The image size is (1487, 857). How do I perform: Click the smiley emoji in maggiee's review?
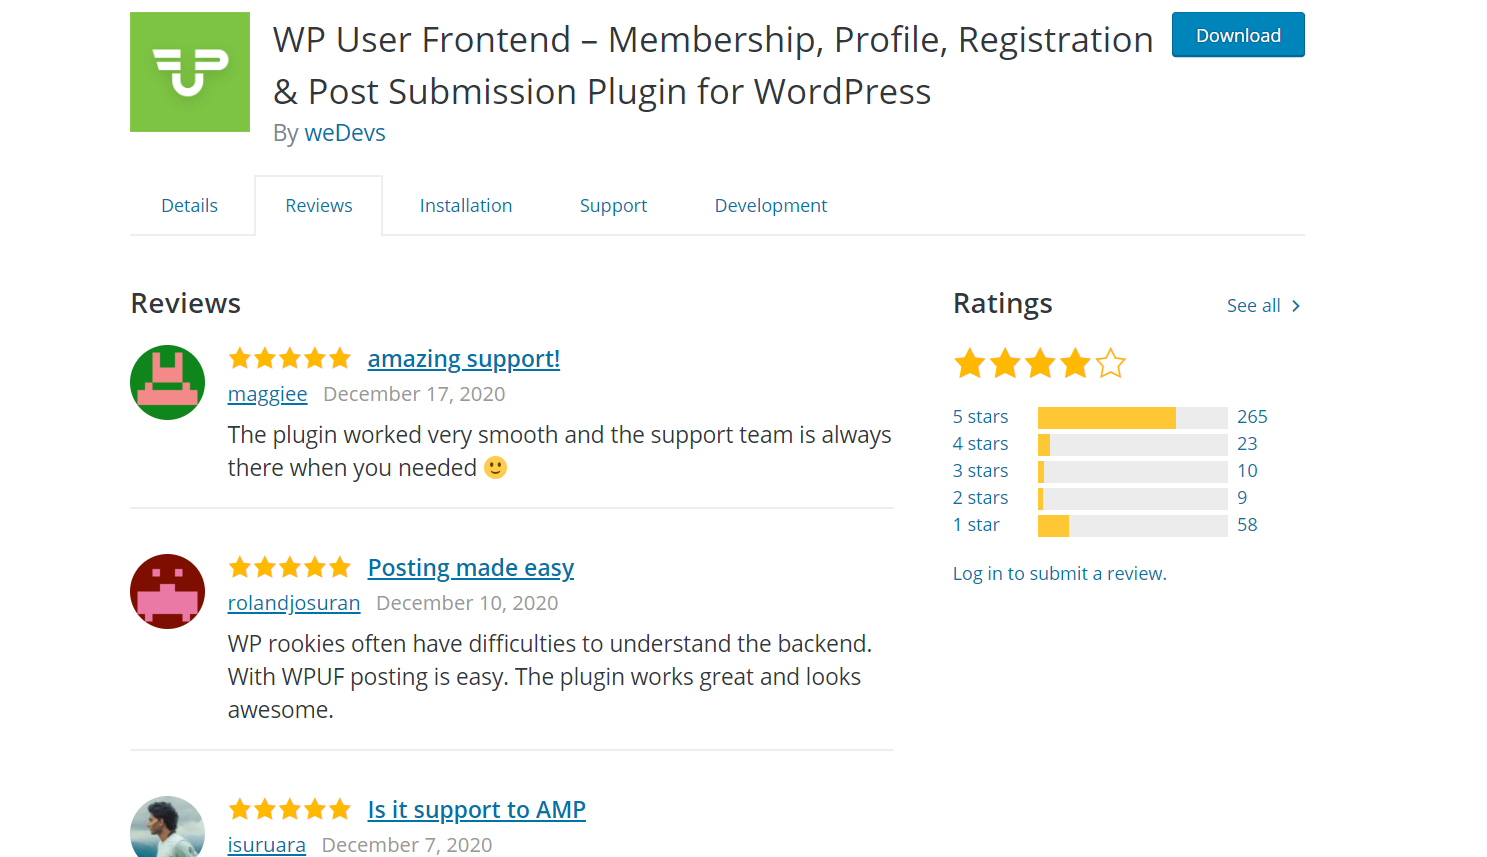pos(494,466)
